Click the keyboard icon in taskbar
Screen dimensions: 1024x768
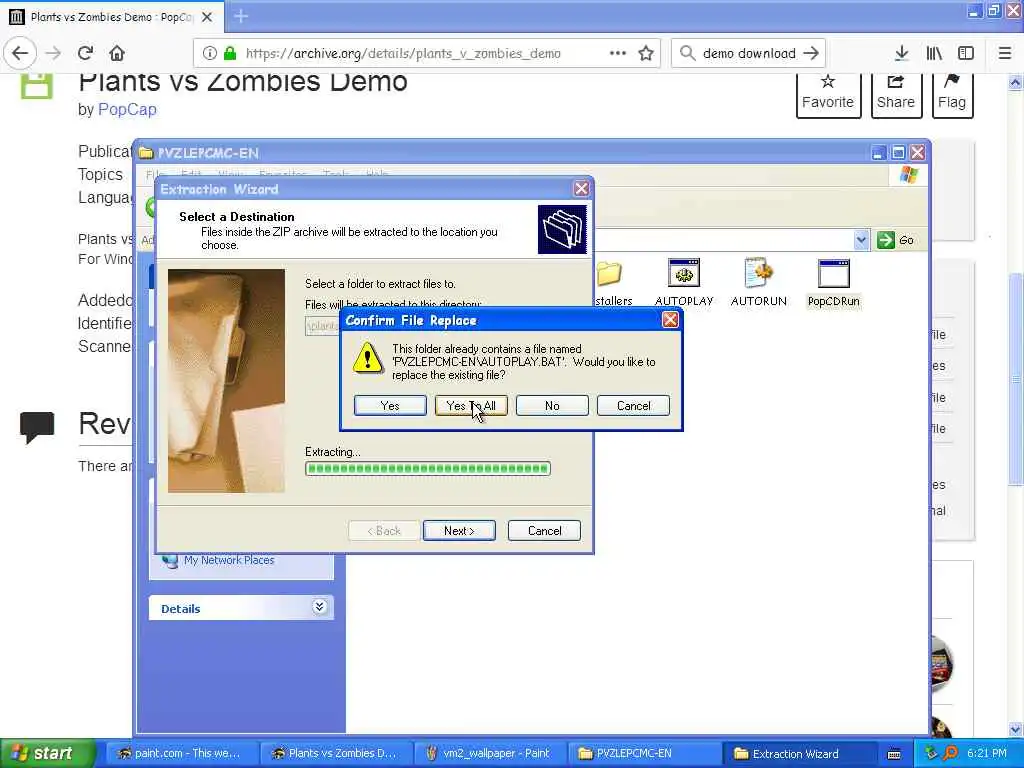click(894, 754)
